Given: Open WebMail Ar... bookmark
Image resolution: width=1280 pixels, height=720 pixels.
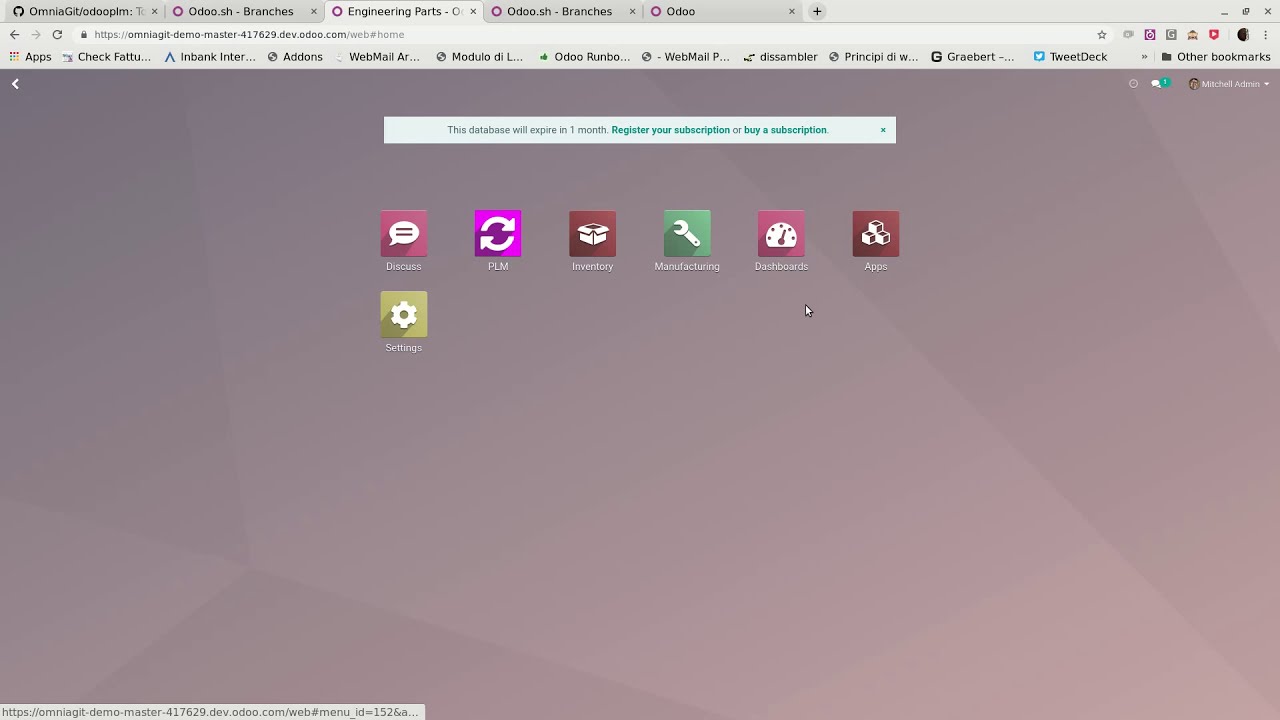Looking at the screenshot, I should tap(377, 57).
